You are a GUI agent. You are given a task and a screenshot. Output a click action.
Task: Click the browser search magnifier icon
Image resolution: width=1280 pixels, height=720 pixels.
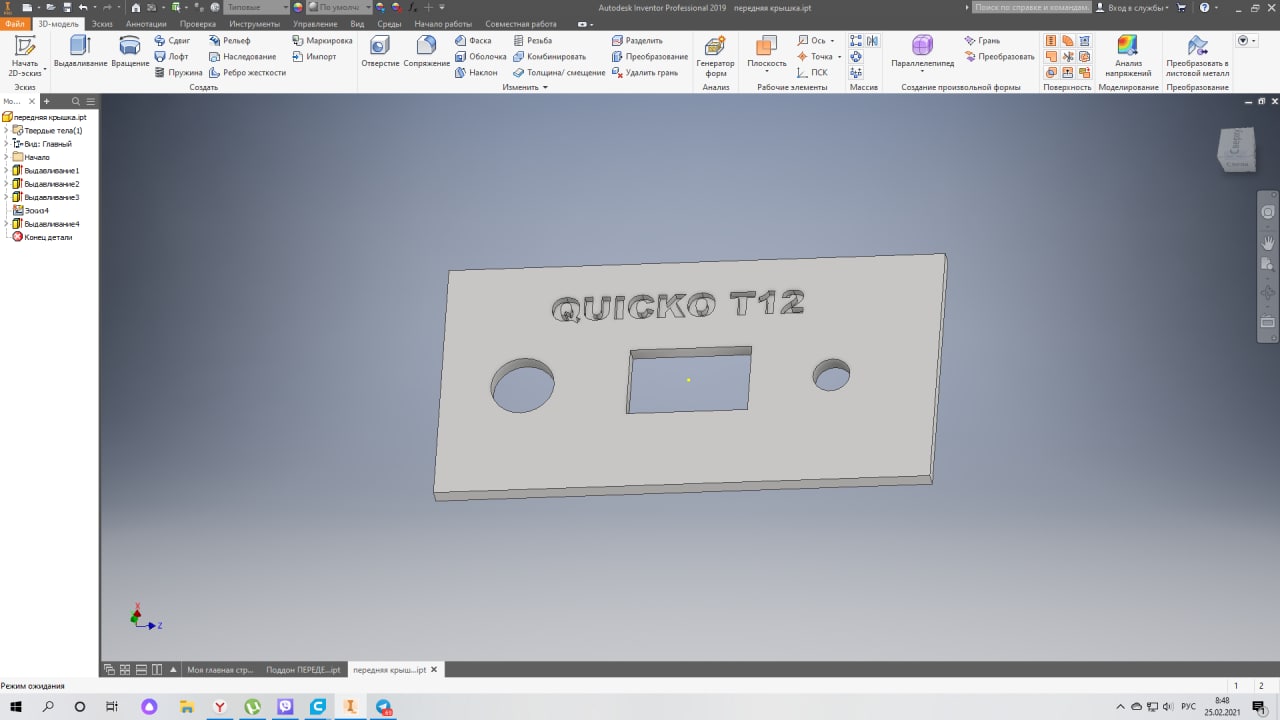tap(76, 102)
